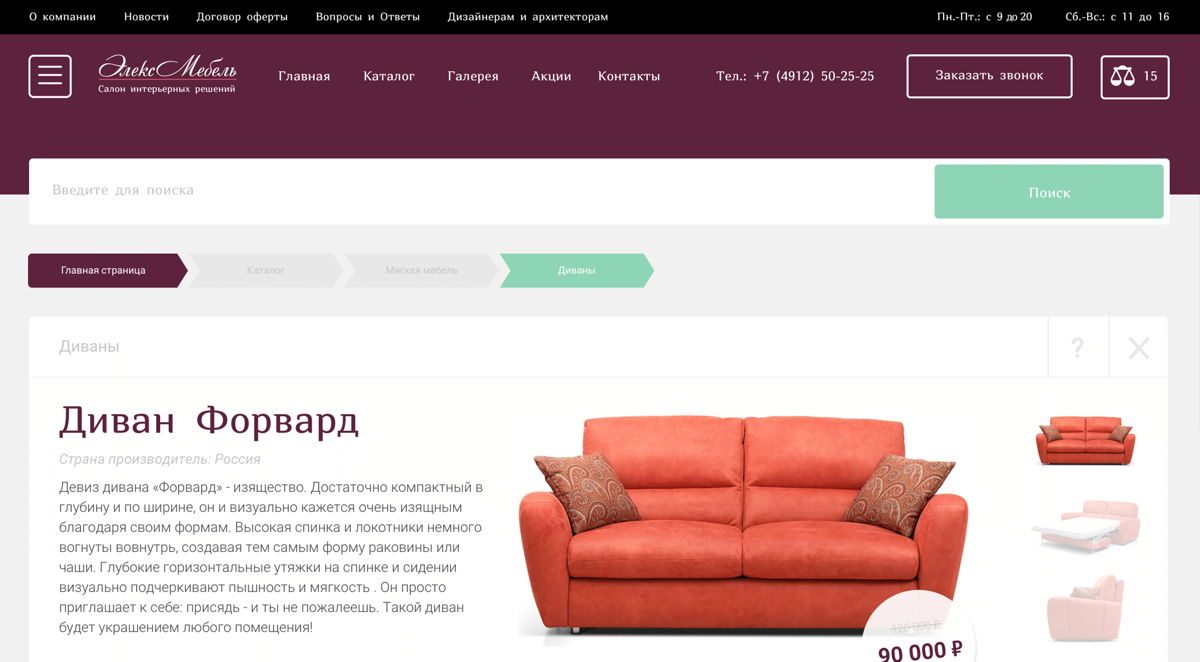1200x662 pixels.
Task: Open the hamburger menu icon
Action: click(x=50, y=76)
